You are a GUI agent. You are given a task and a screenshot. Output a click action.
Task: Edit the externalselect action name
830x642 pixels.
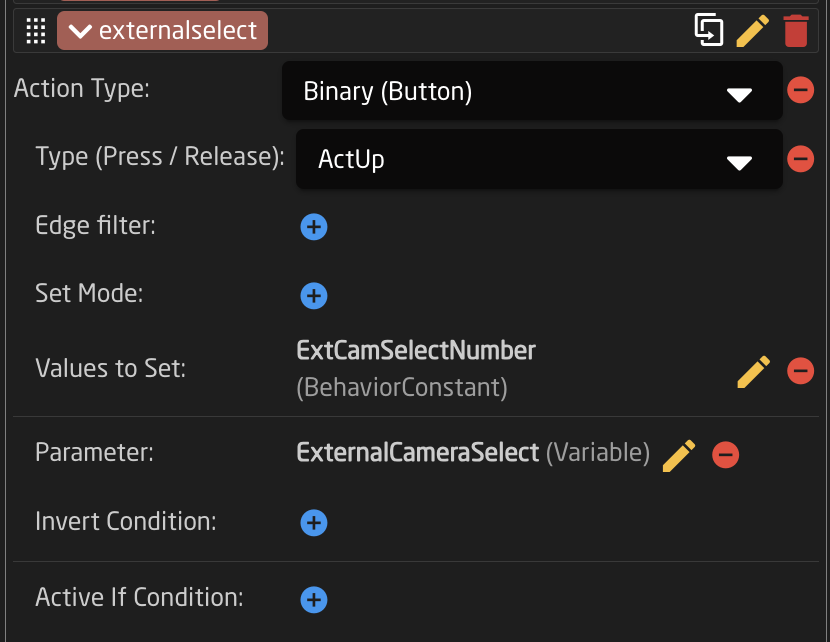[752, 31]
